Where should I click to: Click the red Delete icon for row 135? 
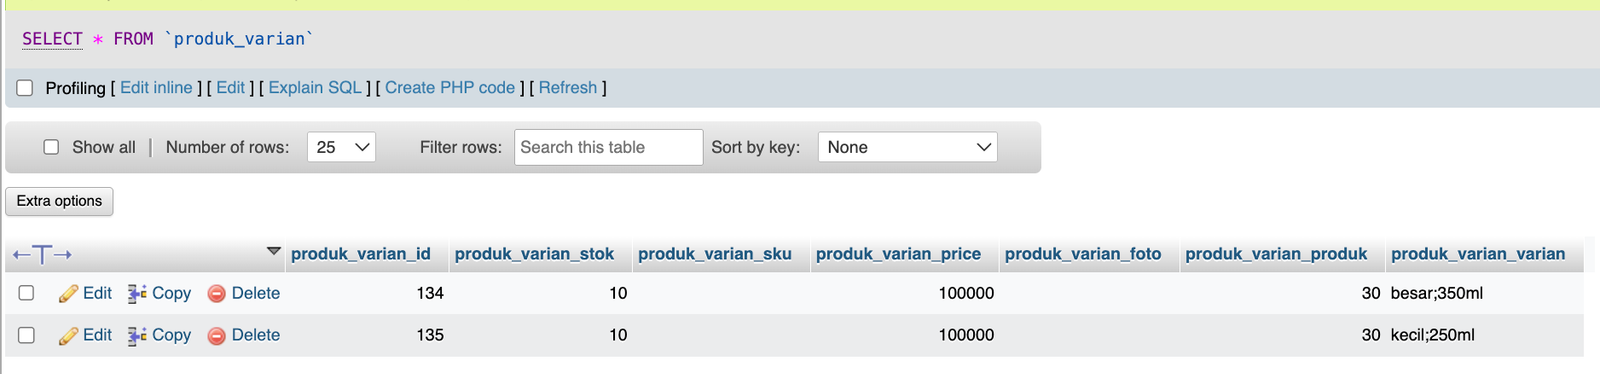point(216,336)
